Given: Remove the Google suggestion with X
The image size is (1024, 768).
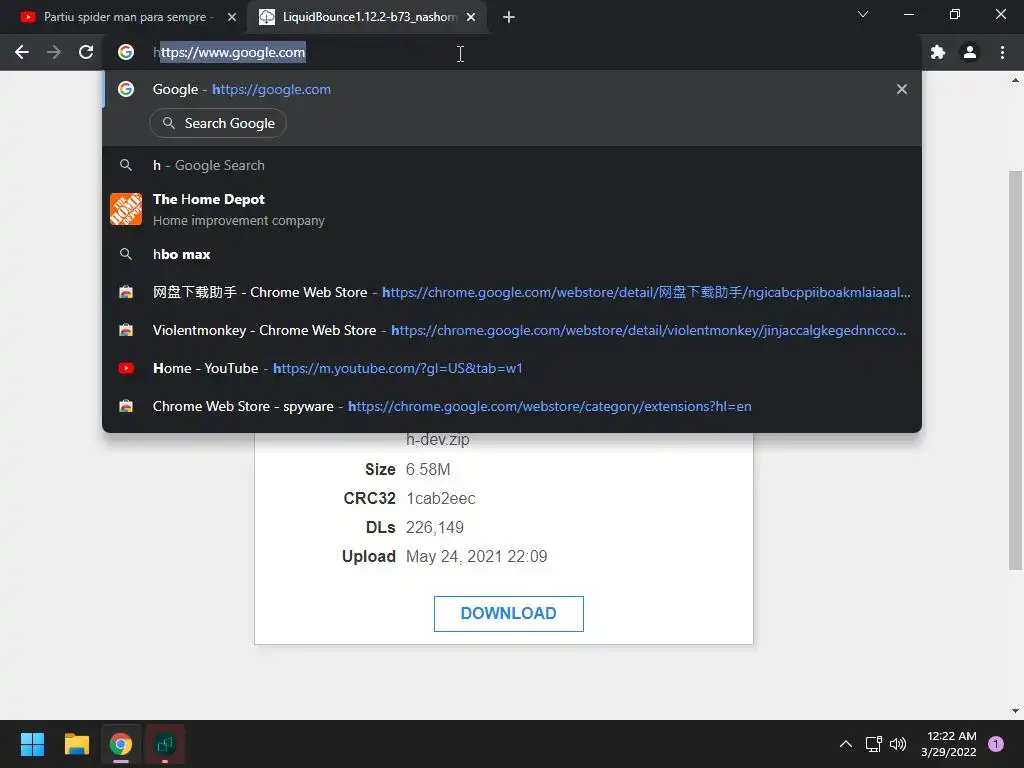Looking at the screenshot, I should (902, 89).
